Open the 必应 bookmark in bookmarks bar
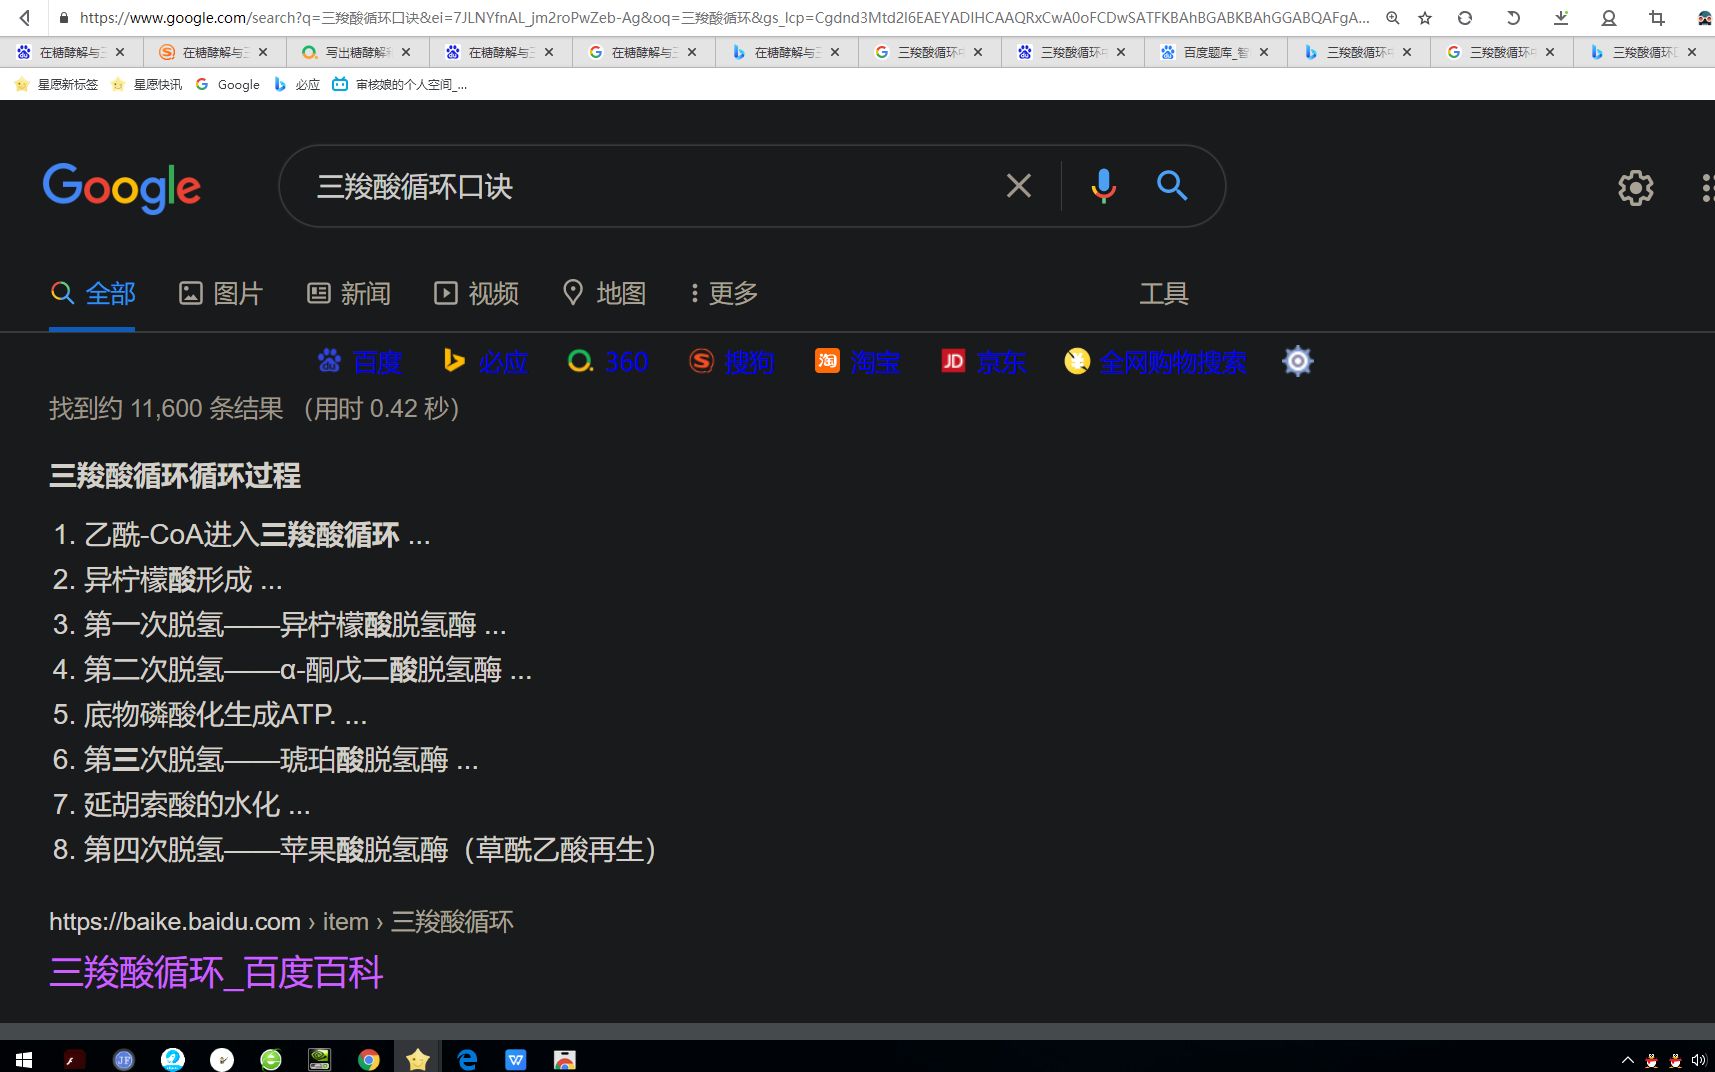 297,84
